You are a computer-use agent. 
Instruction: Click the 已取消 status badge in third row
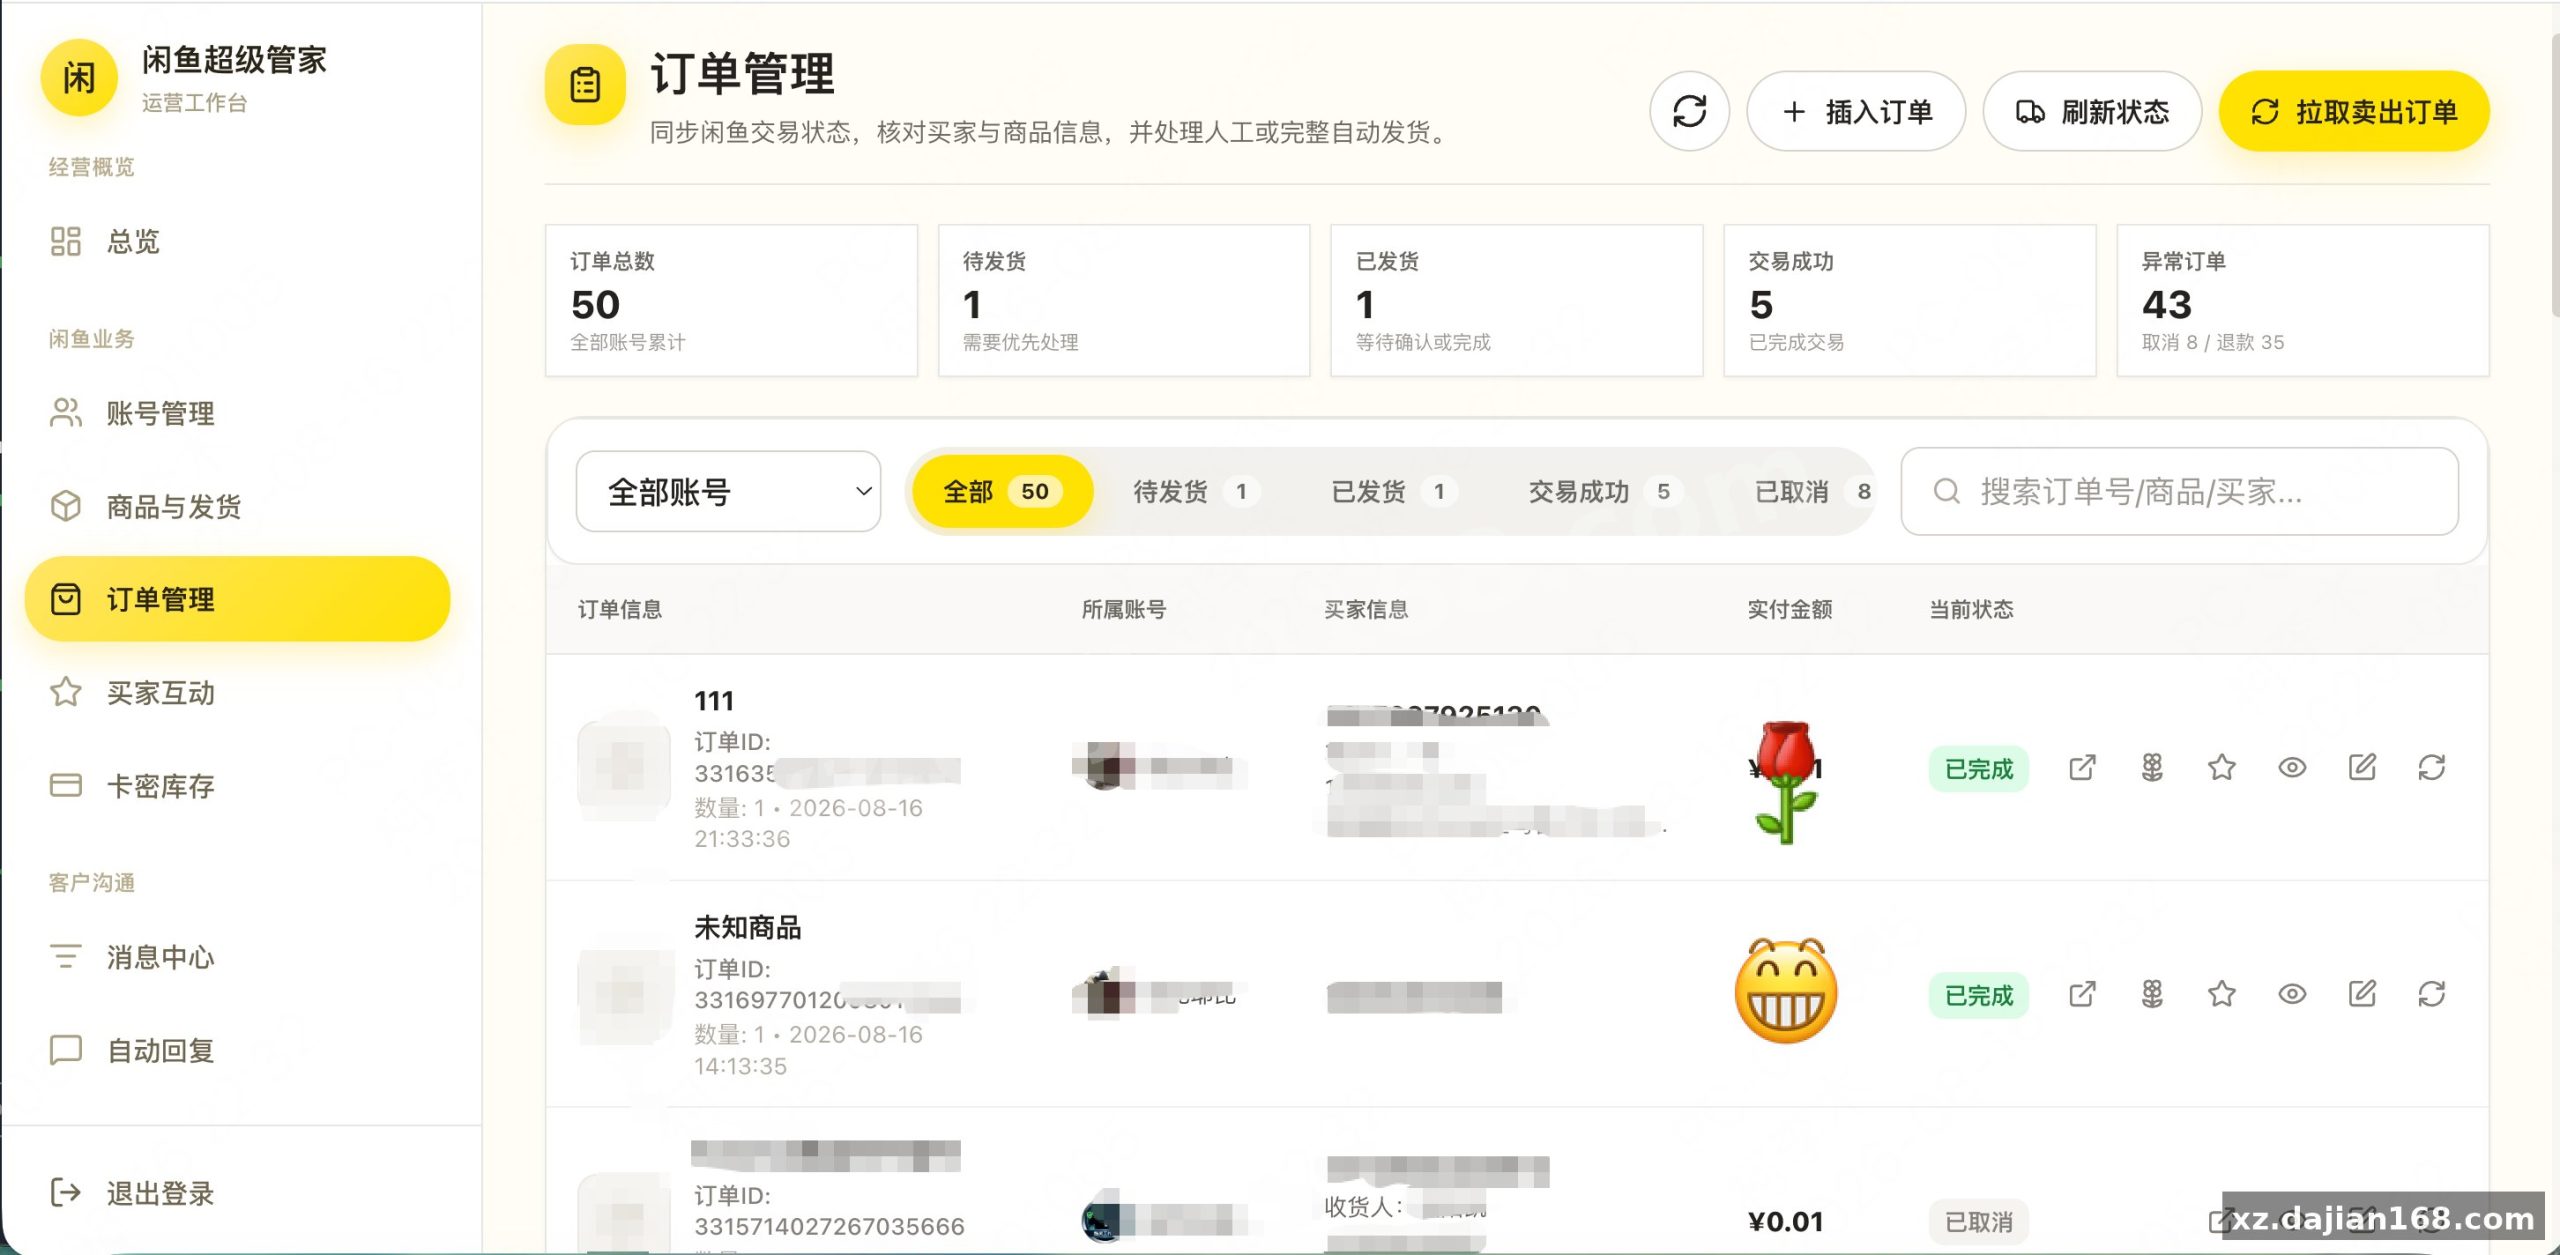click(x=1978, y=1222)
